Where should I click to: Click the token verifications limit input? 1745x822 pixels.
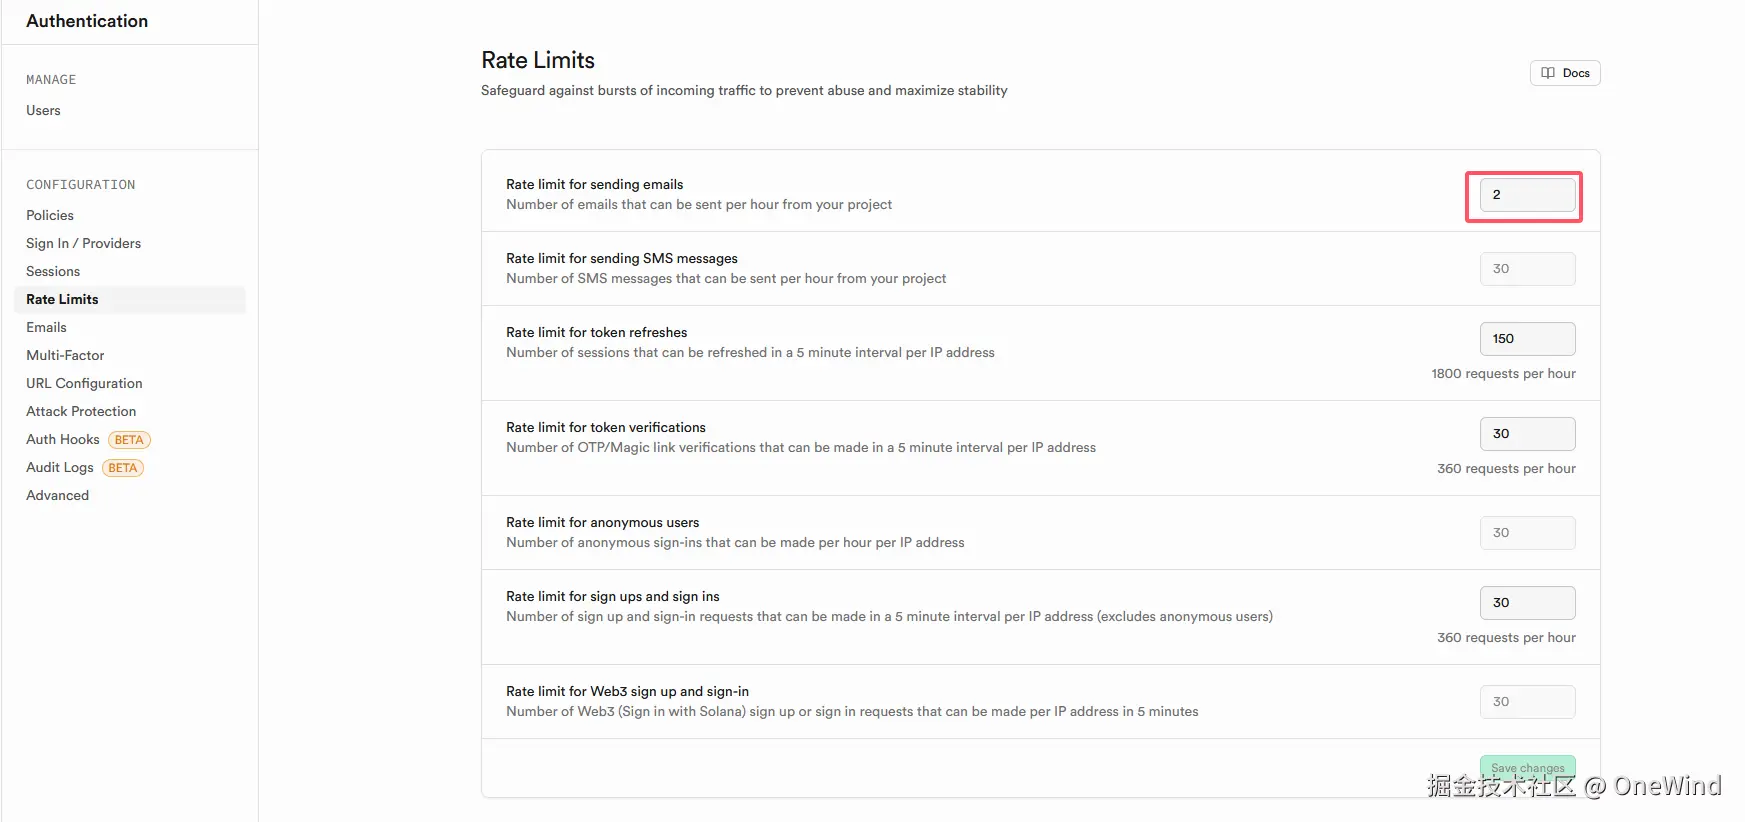pyautogui.click(x=1527, y=434)
